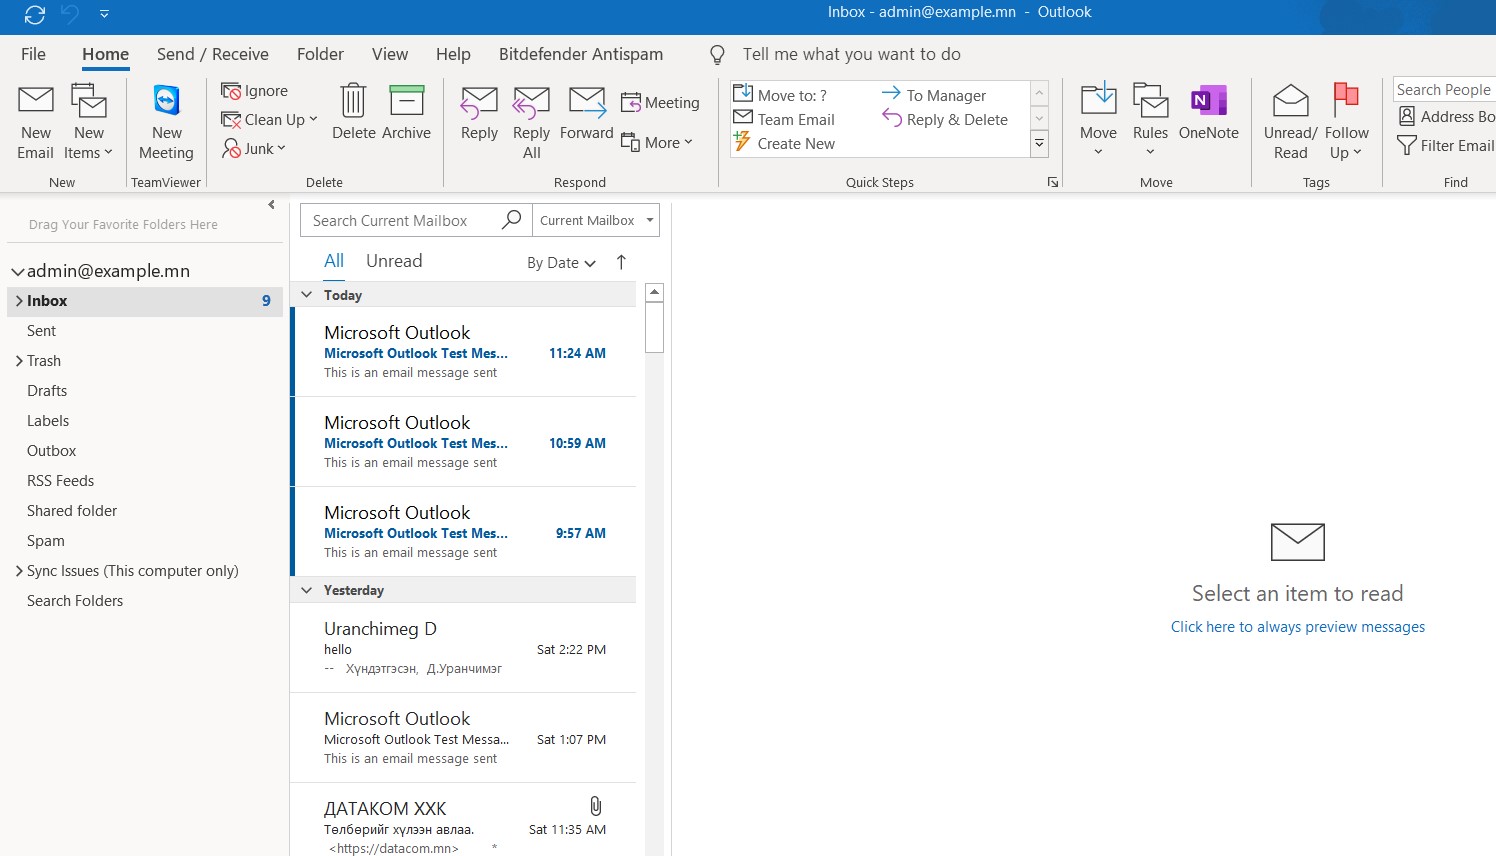Open the Junk dropdown

pos(254,149)
